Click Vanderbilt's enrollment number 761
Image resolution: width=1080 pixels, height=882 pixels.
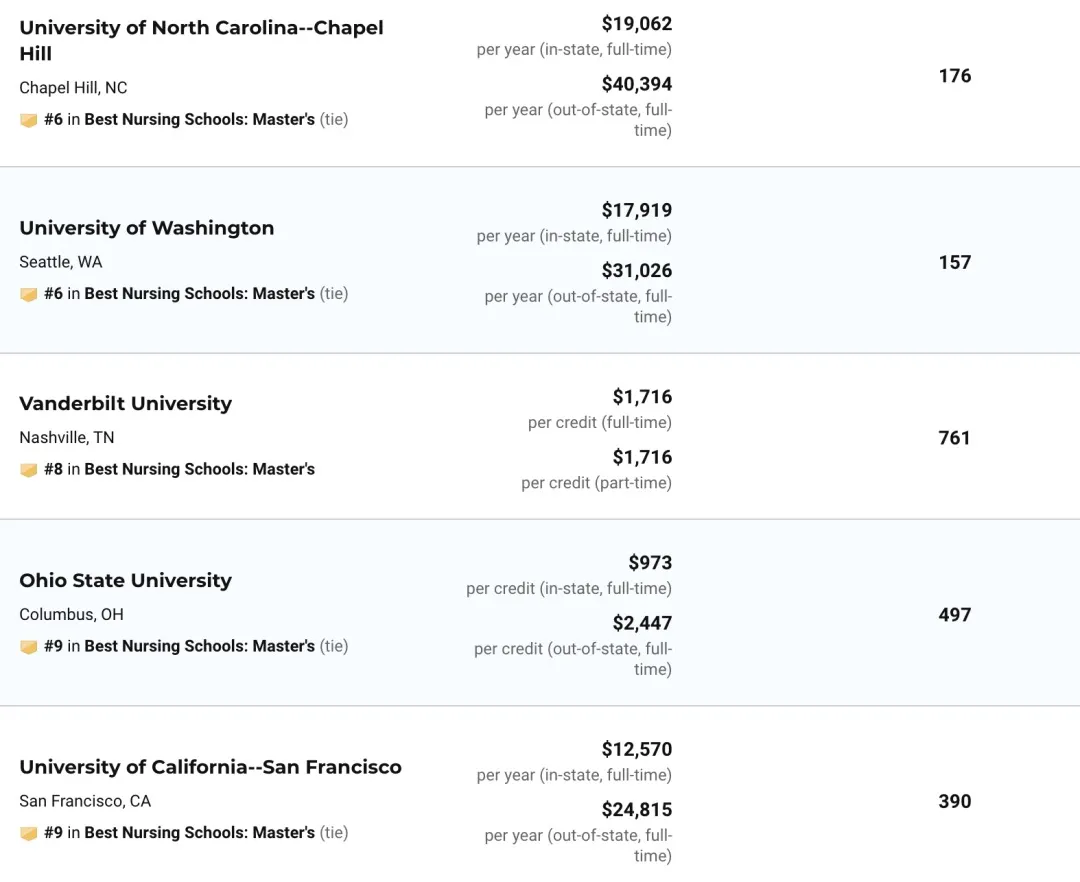click(x=954, y=437)
